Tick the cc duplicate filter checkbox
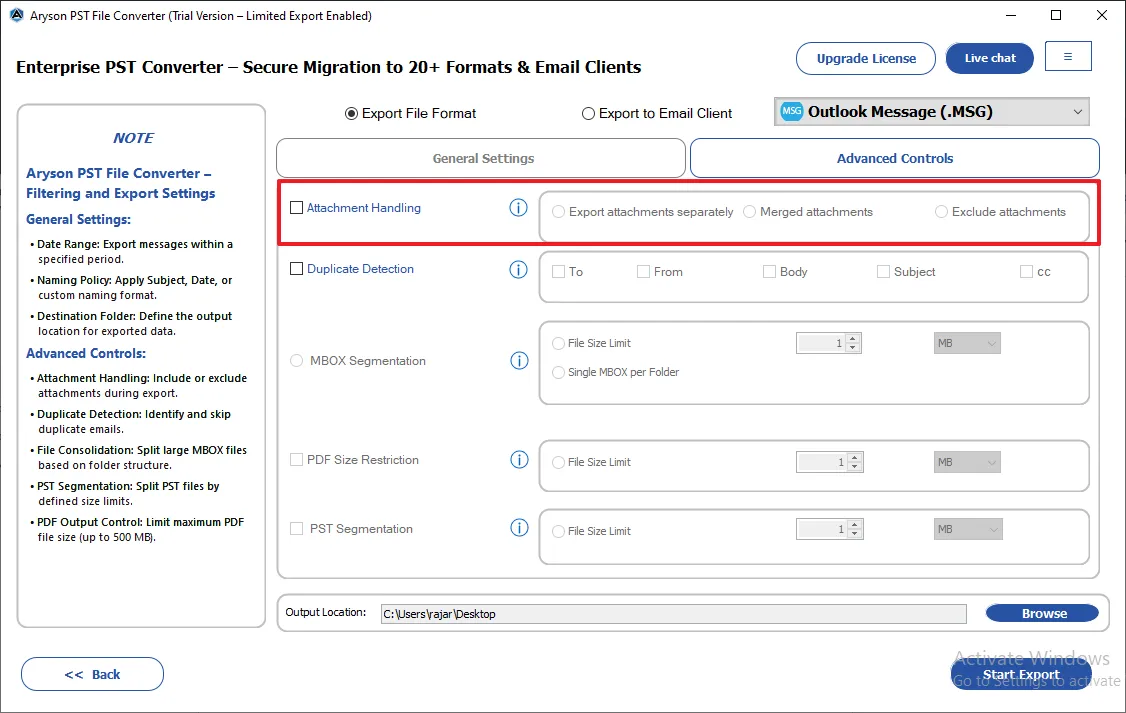 pyautogui.click(x=1026, y=271)
